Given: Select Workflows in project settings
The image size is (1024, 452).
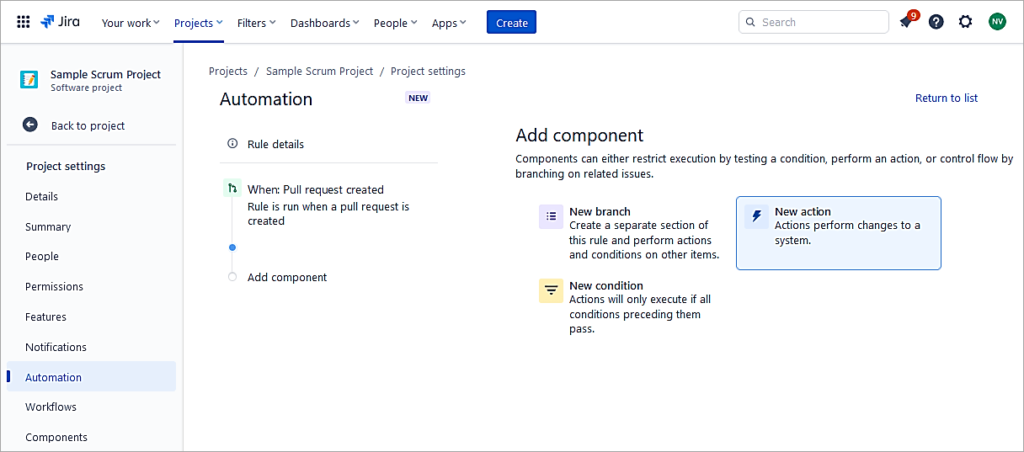Looking at the screenshot, I should coord(51,407).
